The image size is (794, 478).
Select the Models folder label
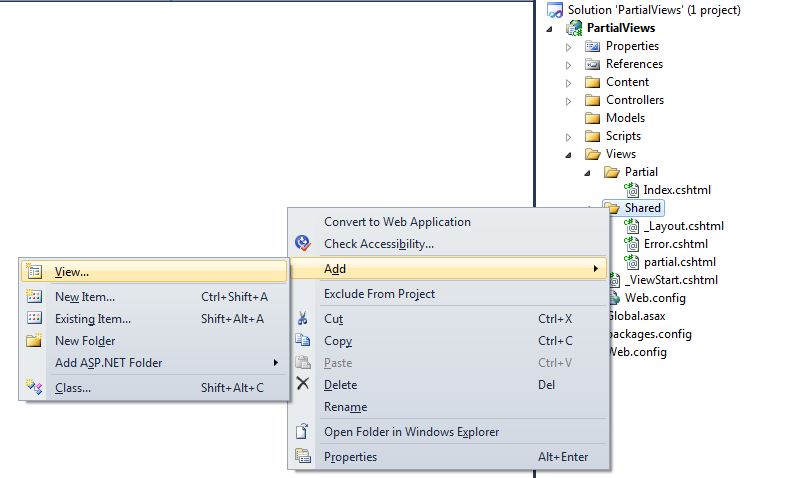click(x=625, y=118)
